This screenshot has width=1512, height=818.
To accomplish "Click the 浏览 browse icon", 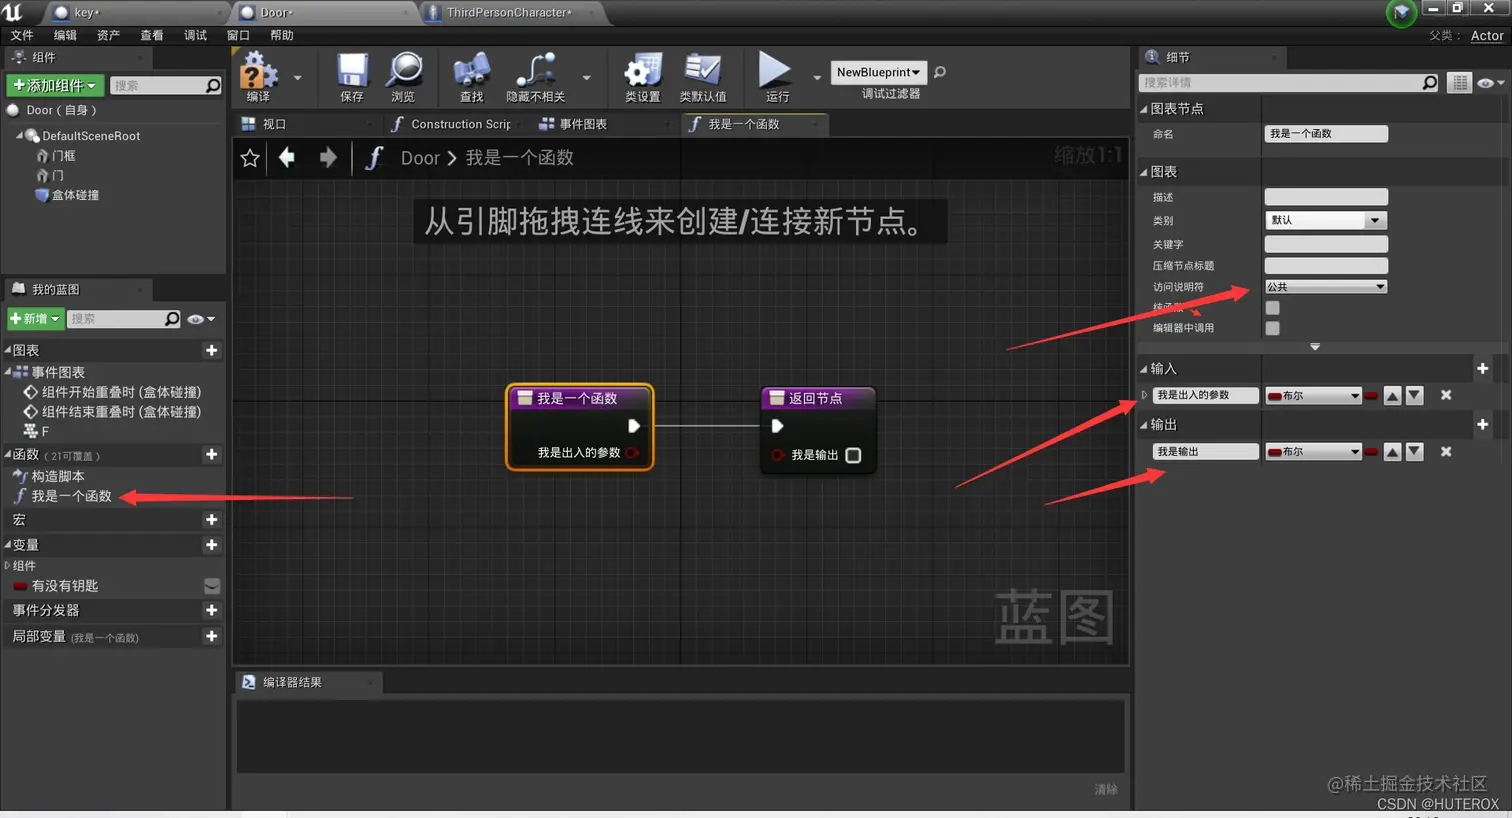I will (x=403, y=76).
